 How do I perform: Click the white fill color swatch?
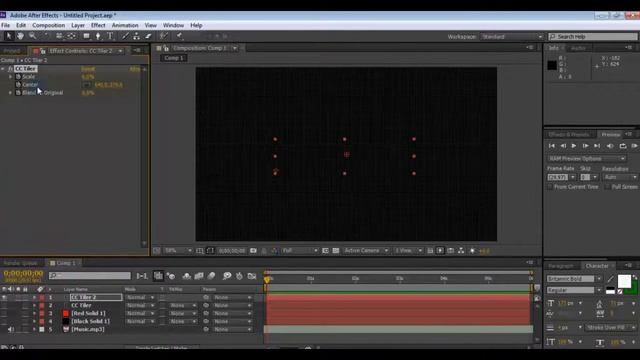click(624, 281)
